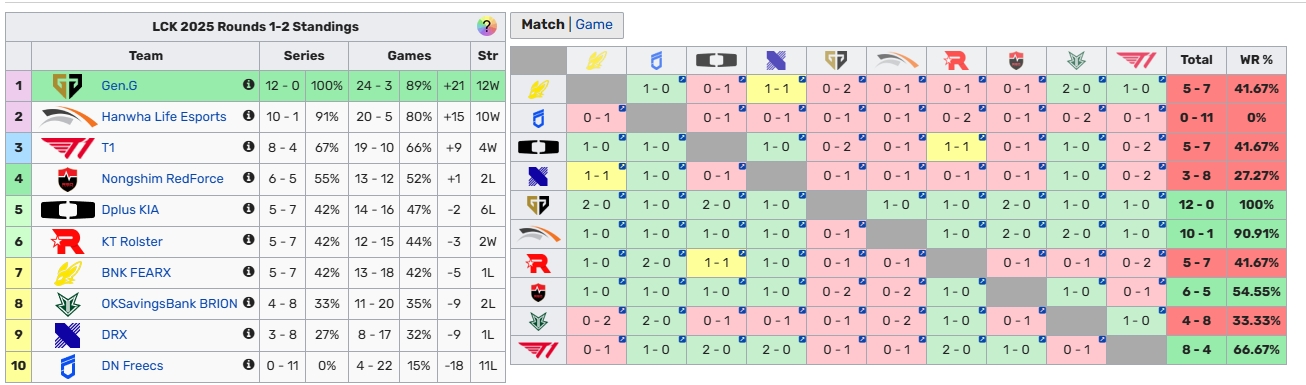This screenshot has height=385, width=1306.
Task: Switch to the Game view tab
Action: (594, 25)
